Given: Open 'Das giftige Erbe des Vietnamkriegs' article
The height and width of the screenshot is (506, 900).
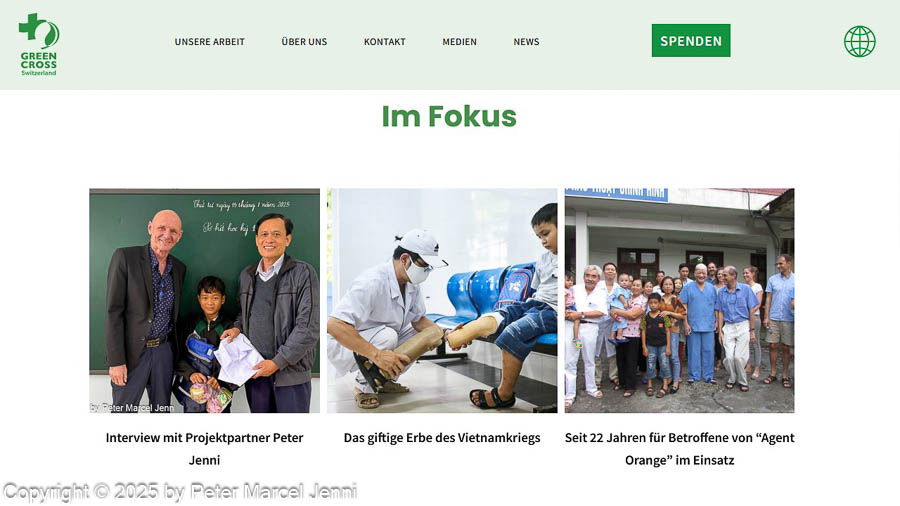Looking at the screenshot, I should tap(442, 438).
